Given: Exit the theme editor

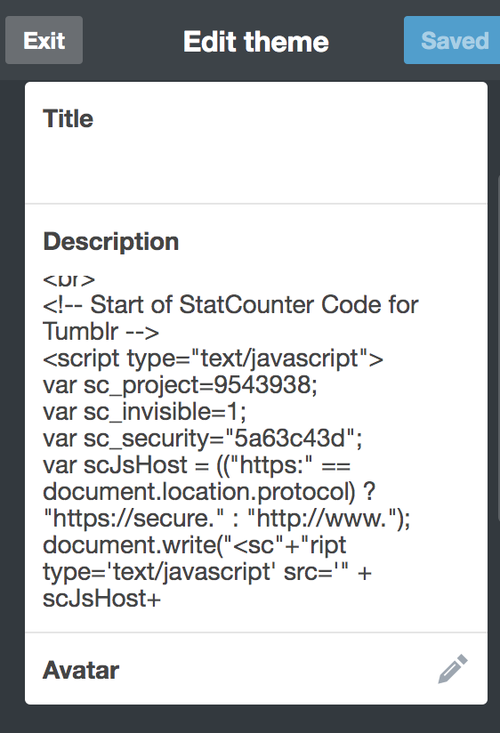Looking at the screenshot, I should coord(44,40).
